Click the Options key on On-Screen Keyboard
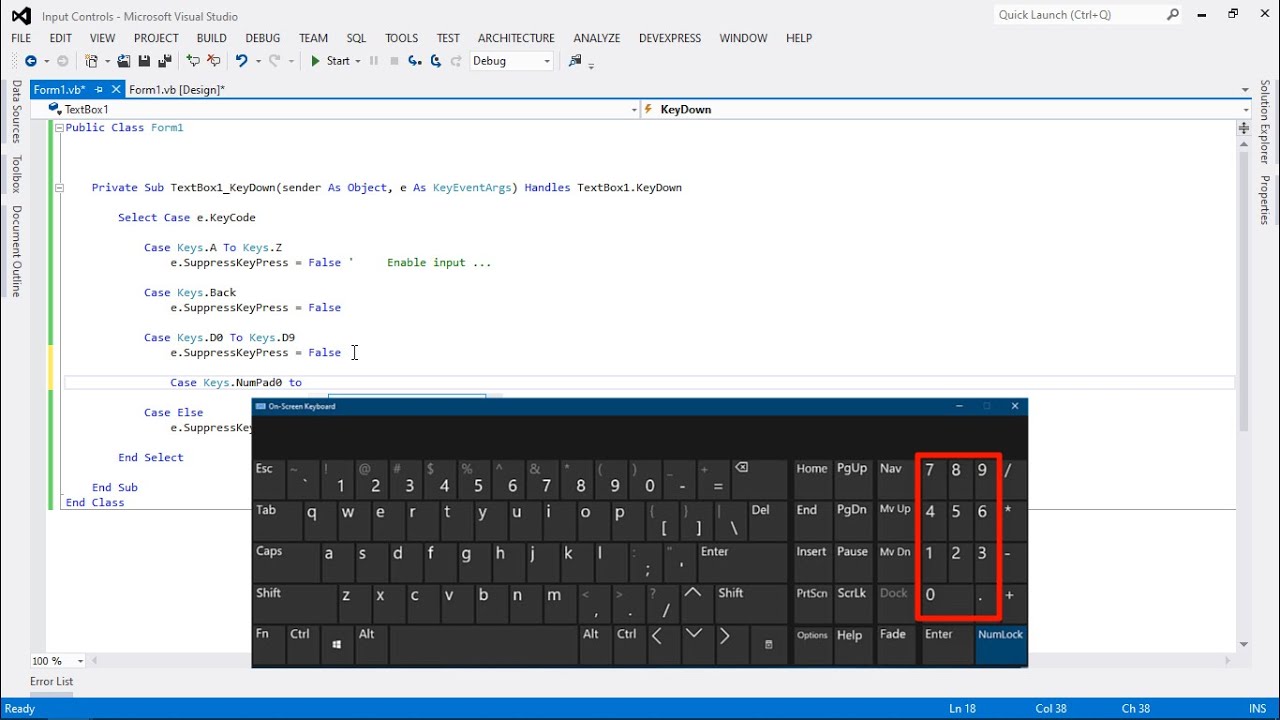The width and height of the screenshot is (1280, 720). click(812, 645)
